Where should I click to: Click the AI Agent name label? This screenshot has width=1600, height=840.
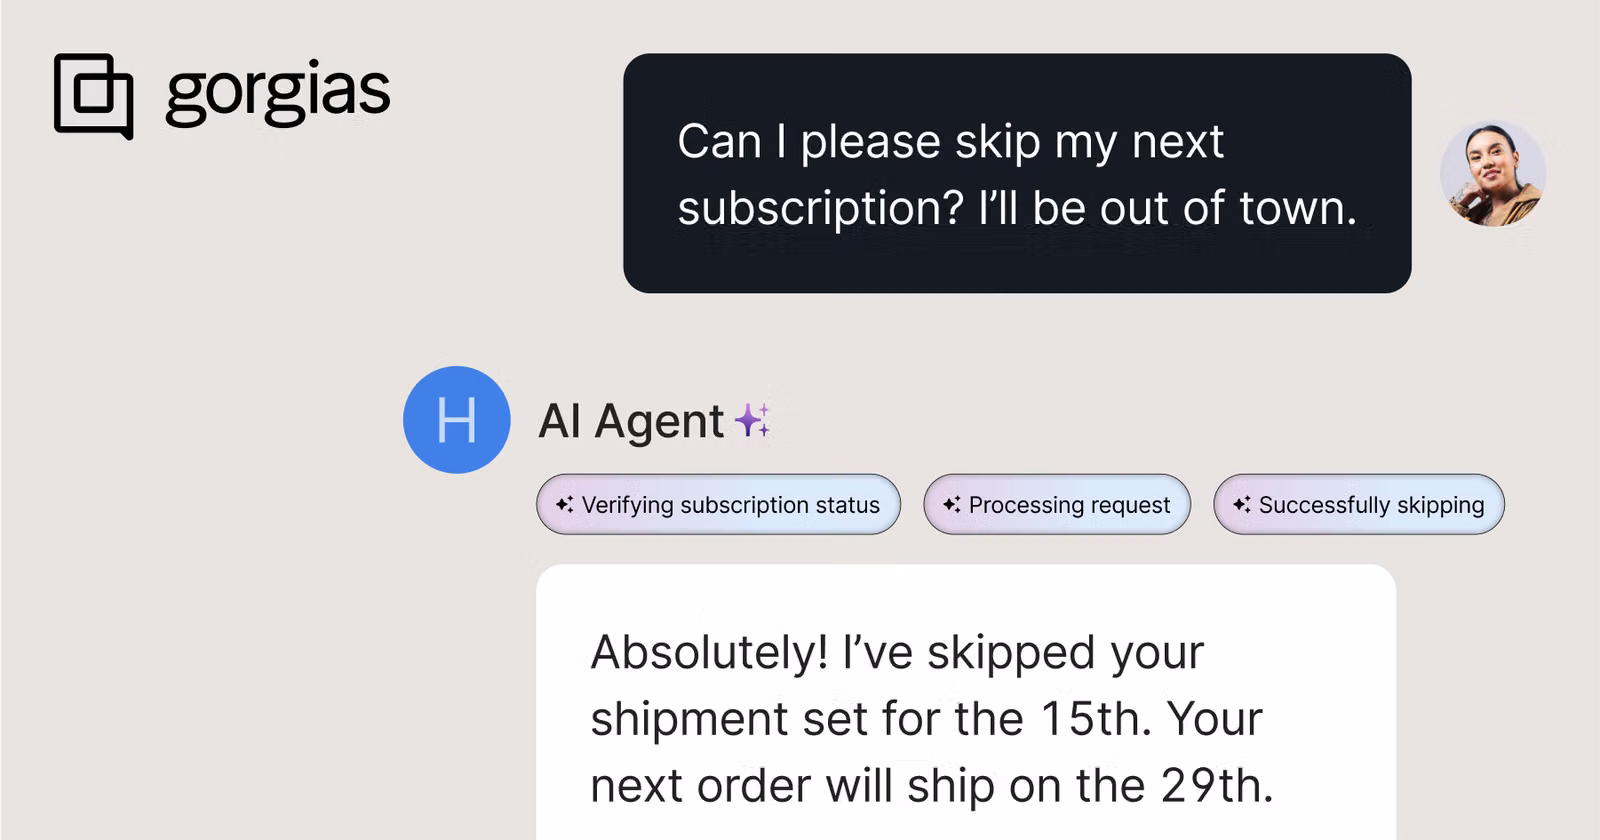630,421
